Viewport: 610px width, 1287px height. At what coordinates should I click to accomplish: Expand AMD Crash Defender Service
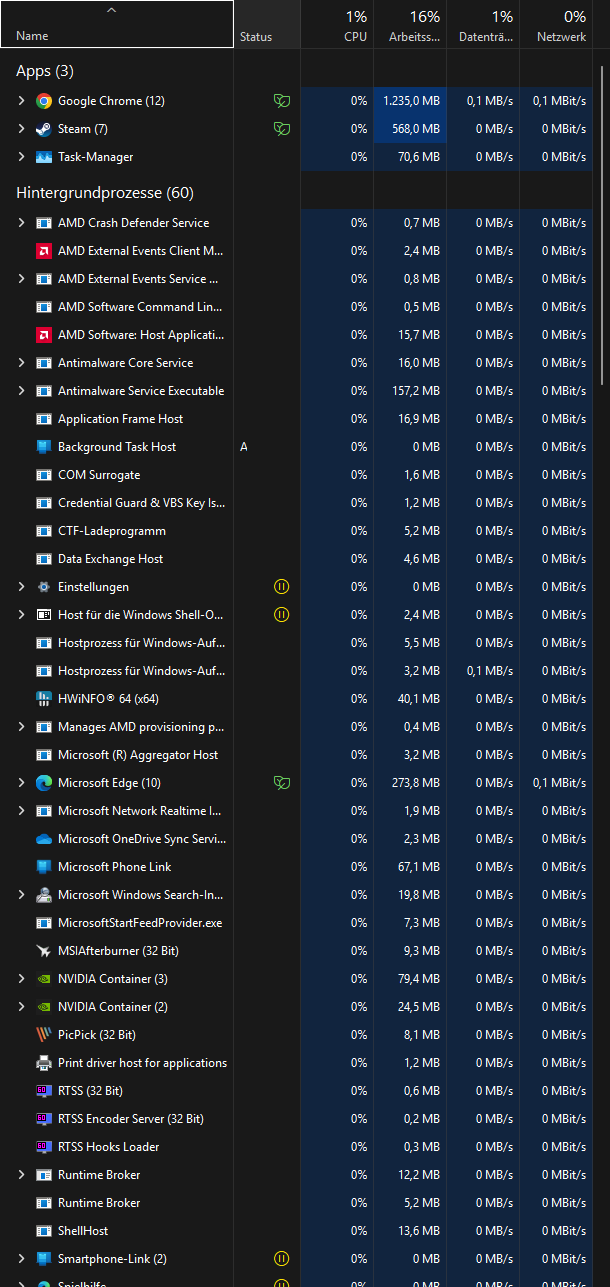click(21, 223)
